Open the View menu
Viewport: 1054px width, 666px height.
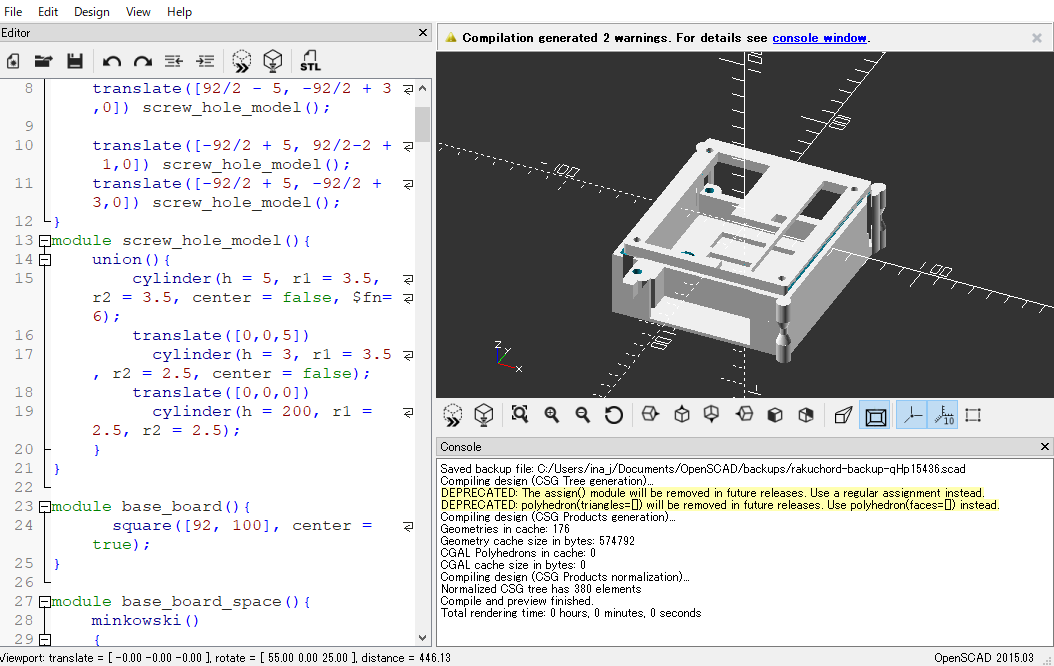coord(138,11)
